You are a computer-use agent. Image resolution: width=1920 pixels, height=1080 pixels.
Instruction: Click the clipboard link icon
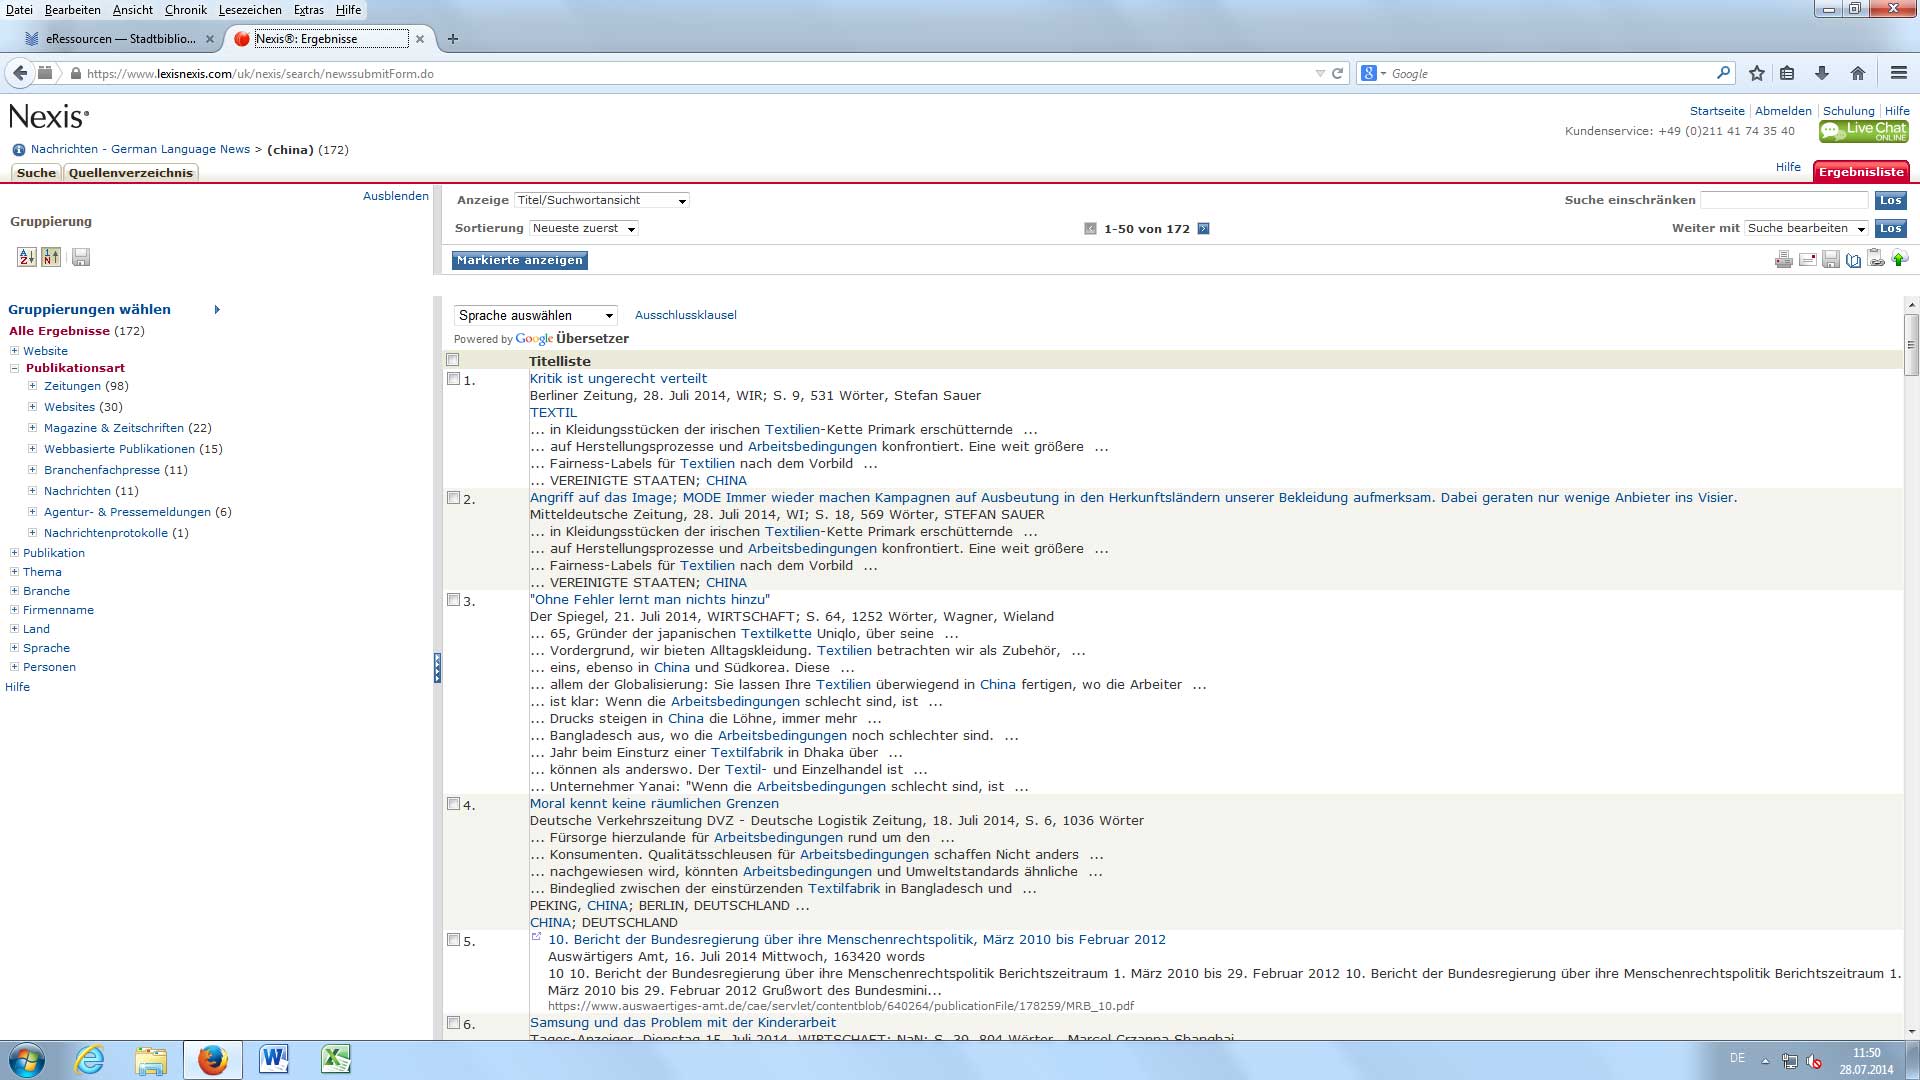1876,260
